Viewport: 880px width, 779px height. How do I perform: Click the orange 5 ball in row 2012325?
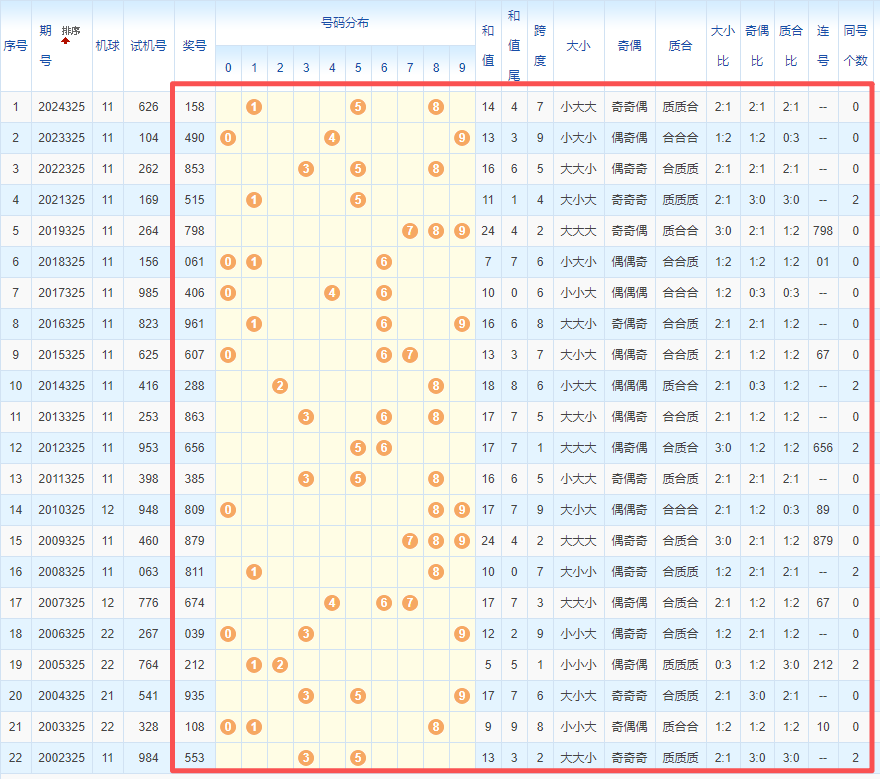click(x=358, y=448)
